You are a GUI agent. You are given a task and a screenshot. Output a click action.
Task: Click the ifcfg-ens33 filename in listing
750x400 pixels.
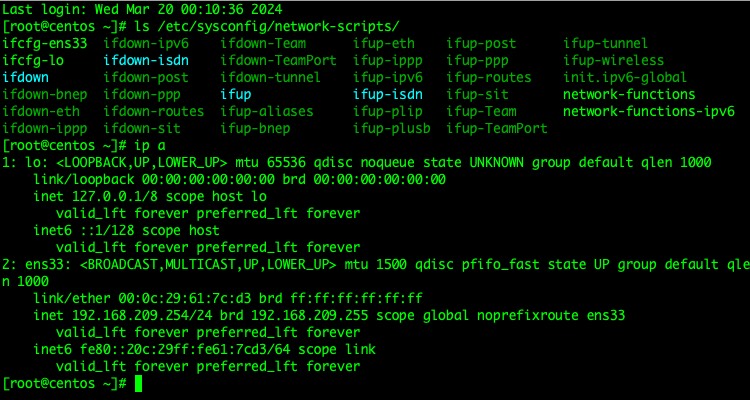pyautogui.click(x=45, y=44)
